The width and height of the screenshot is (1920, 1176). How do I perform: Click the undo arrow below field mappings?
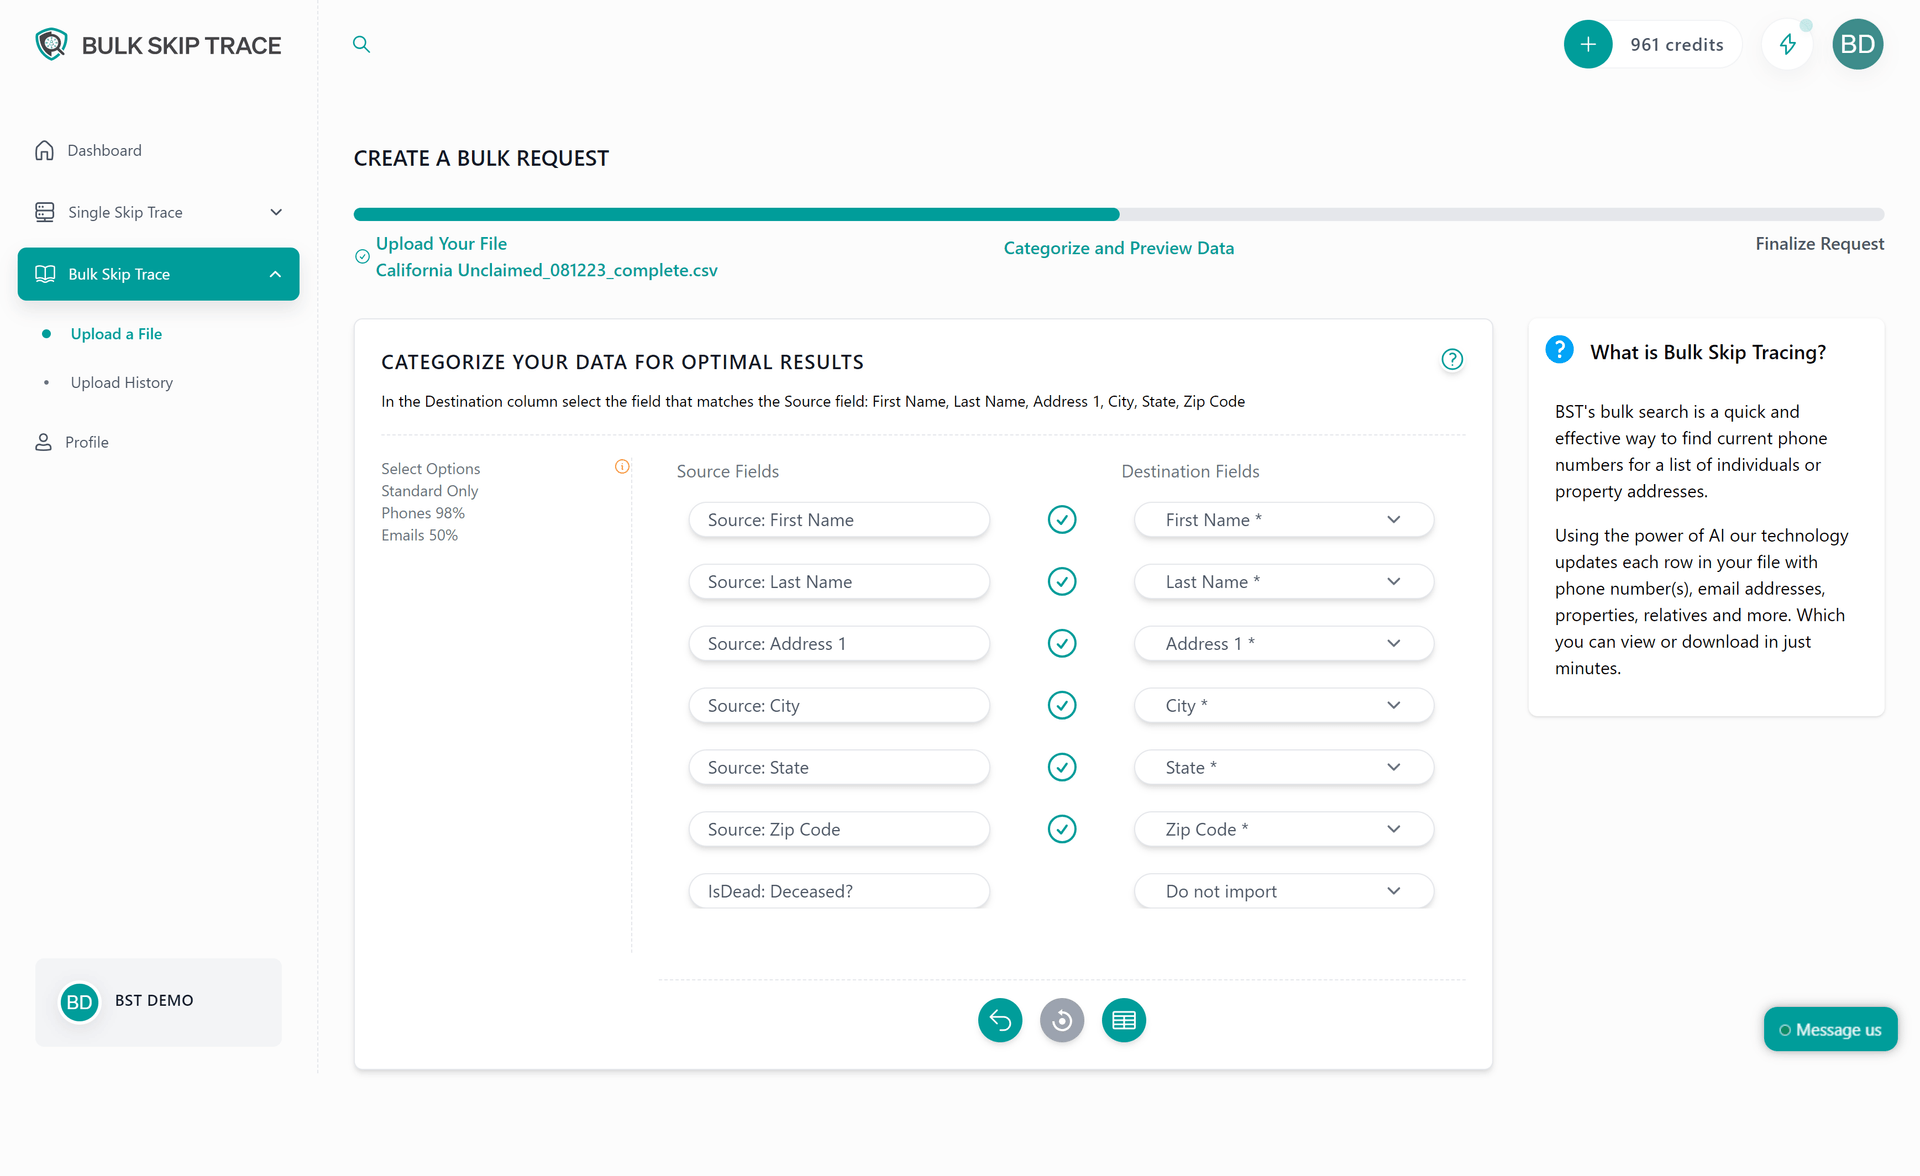[999, 1020]
